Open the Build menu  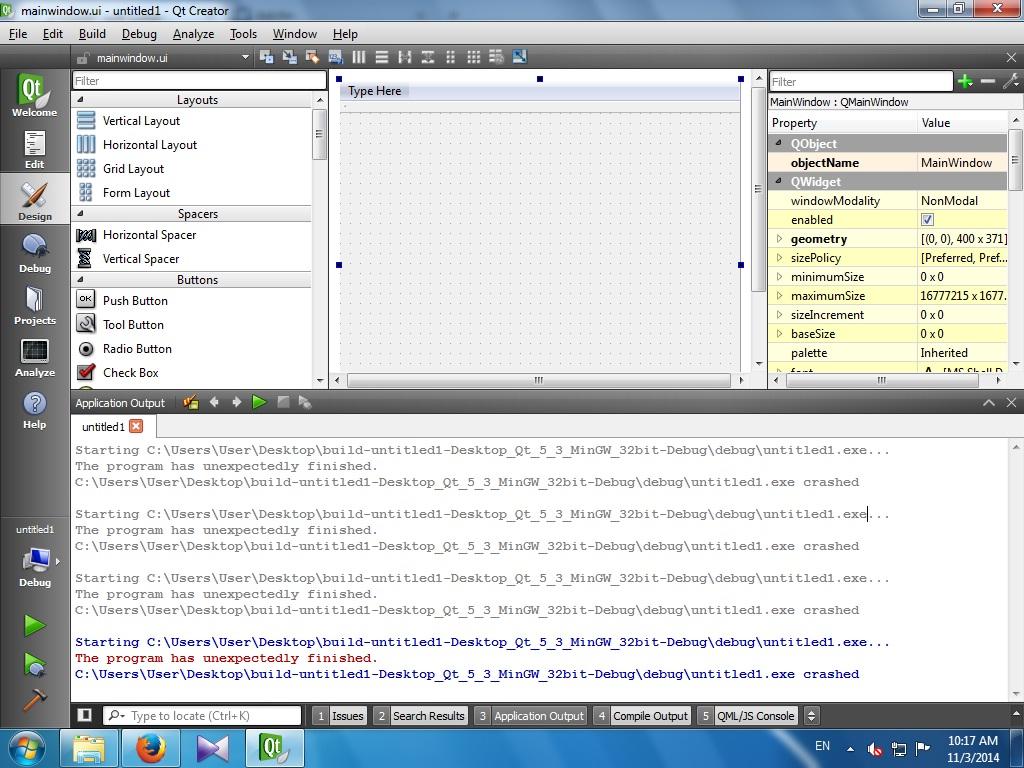[92, 34]
